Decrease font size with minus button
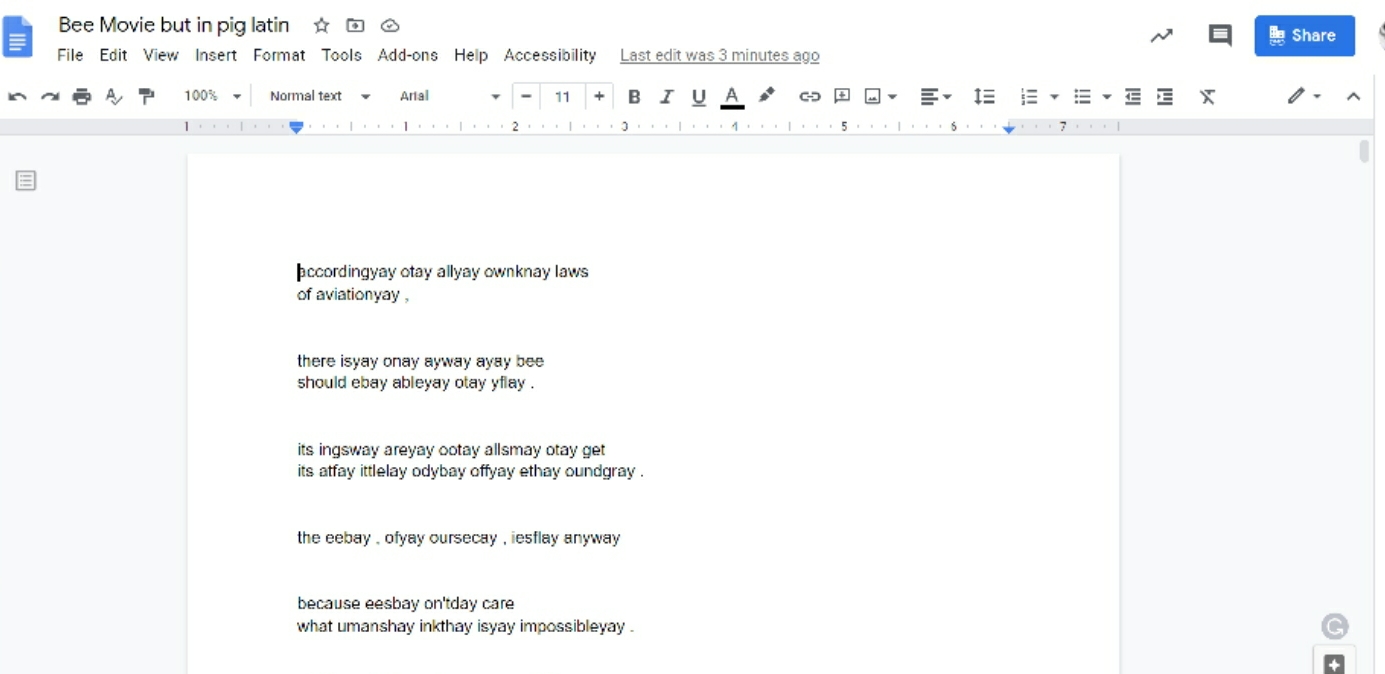This screenshot has height=674, width=1385. pyautogui.click(x=526, y=96)
